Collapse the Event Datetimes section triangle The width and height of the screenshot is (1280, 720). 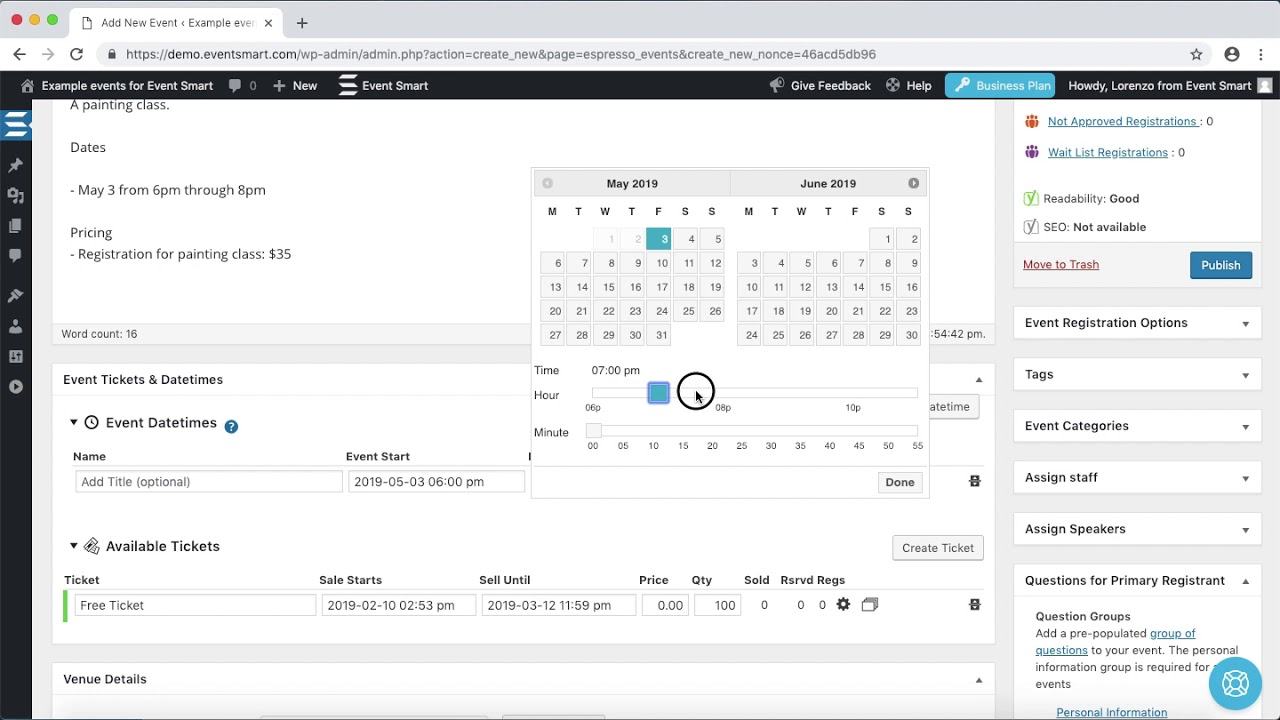pyautogui.click(x=73, y=422)
